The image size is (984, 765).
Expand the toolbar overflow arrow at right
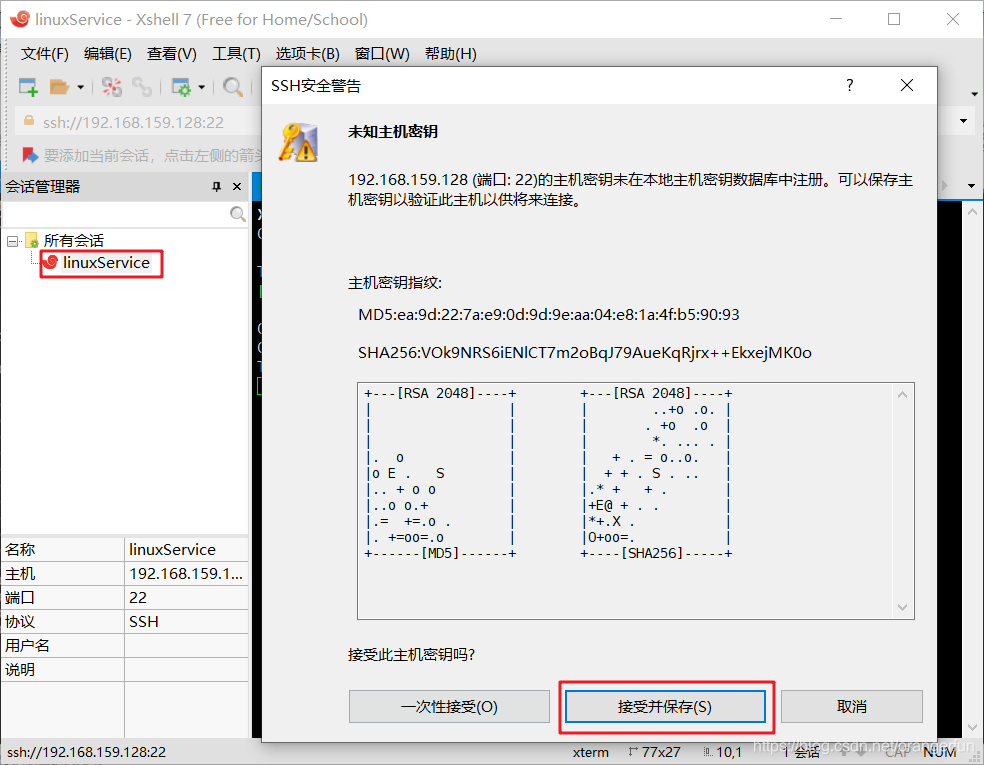[x=974, y=94]
